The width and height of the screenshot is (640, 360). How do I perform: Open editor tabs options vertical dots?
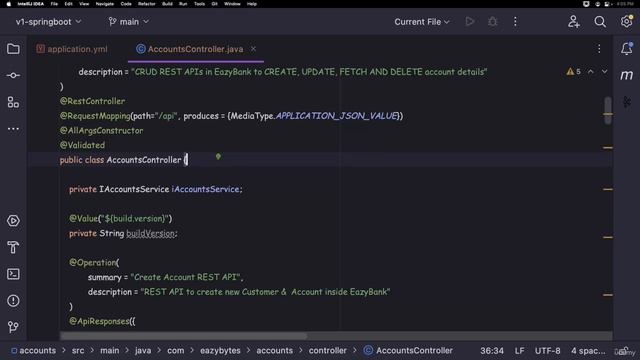(599, 49)
